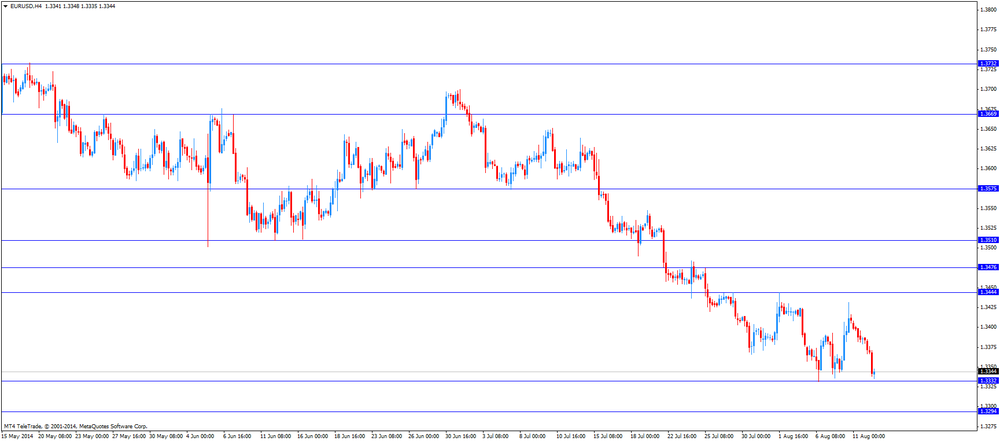1000x441 pixels.
Task: Click the 25 Jul 08:00 time label
Action: pyautogui.click(x=721, y=437)
